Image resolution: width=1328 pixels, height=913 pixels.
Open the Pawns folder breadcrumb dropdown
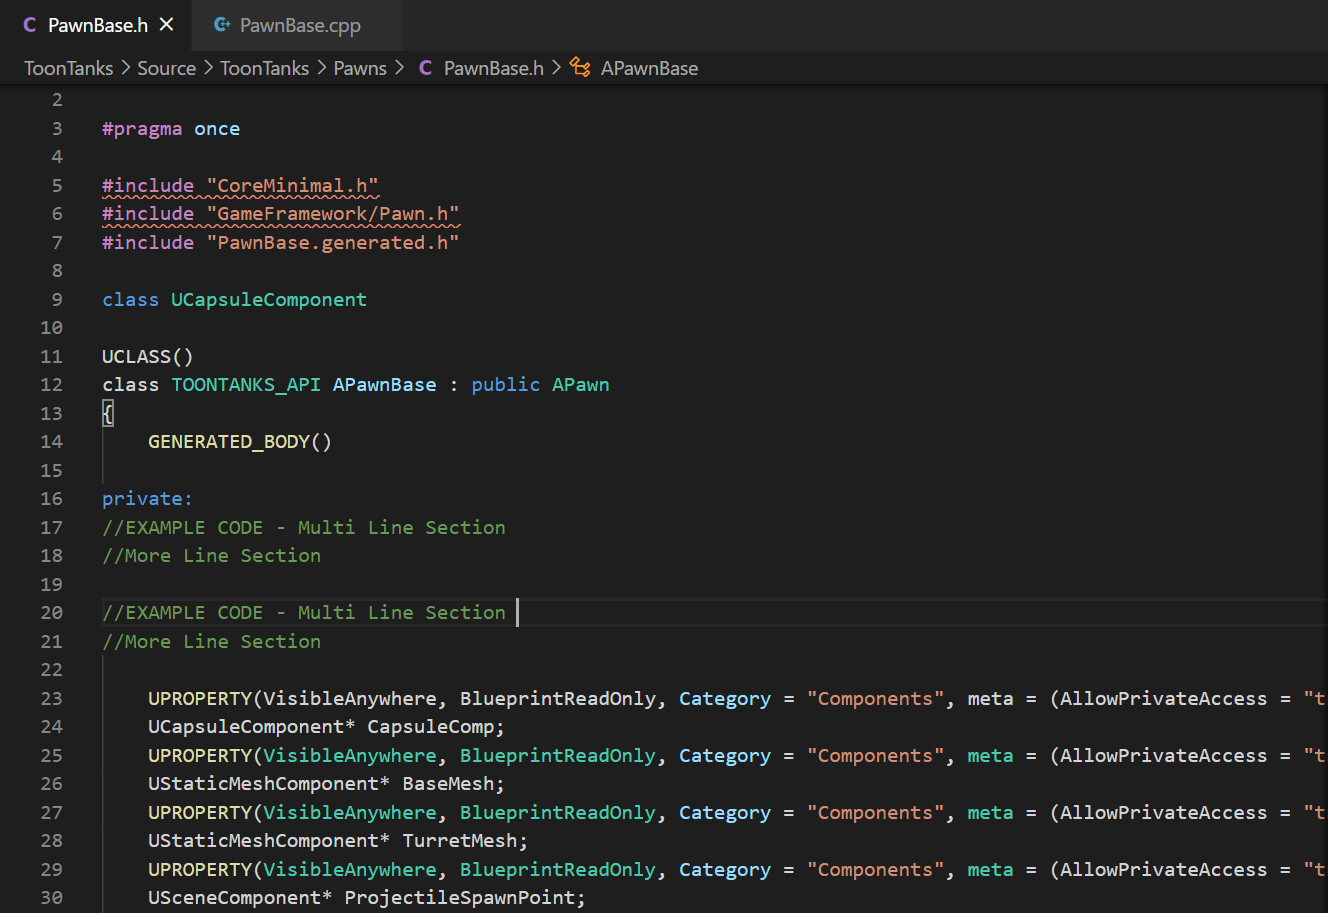[x=359, y=68]
